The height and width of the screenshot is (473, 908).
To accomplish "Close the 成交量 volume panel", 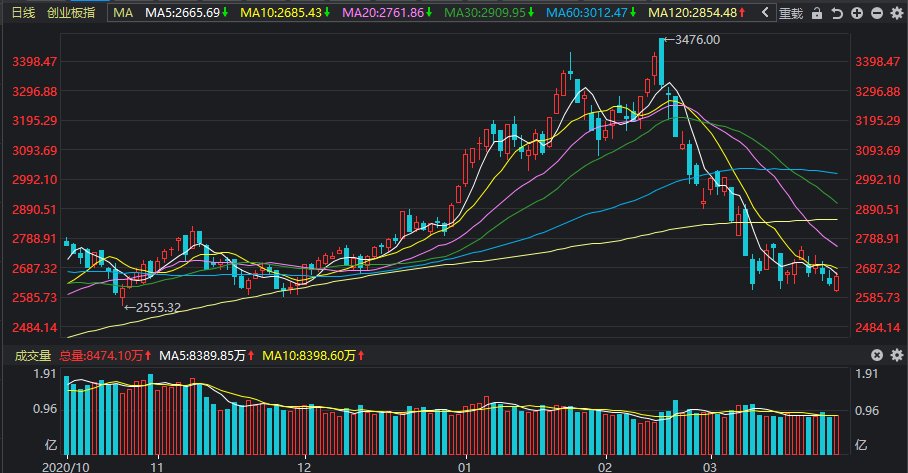I will click(x=877, y=355).
